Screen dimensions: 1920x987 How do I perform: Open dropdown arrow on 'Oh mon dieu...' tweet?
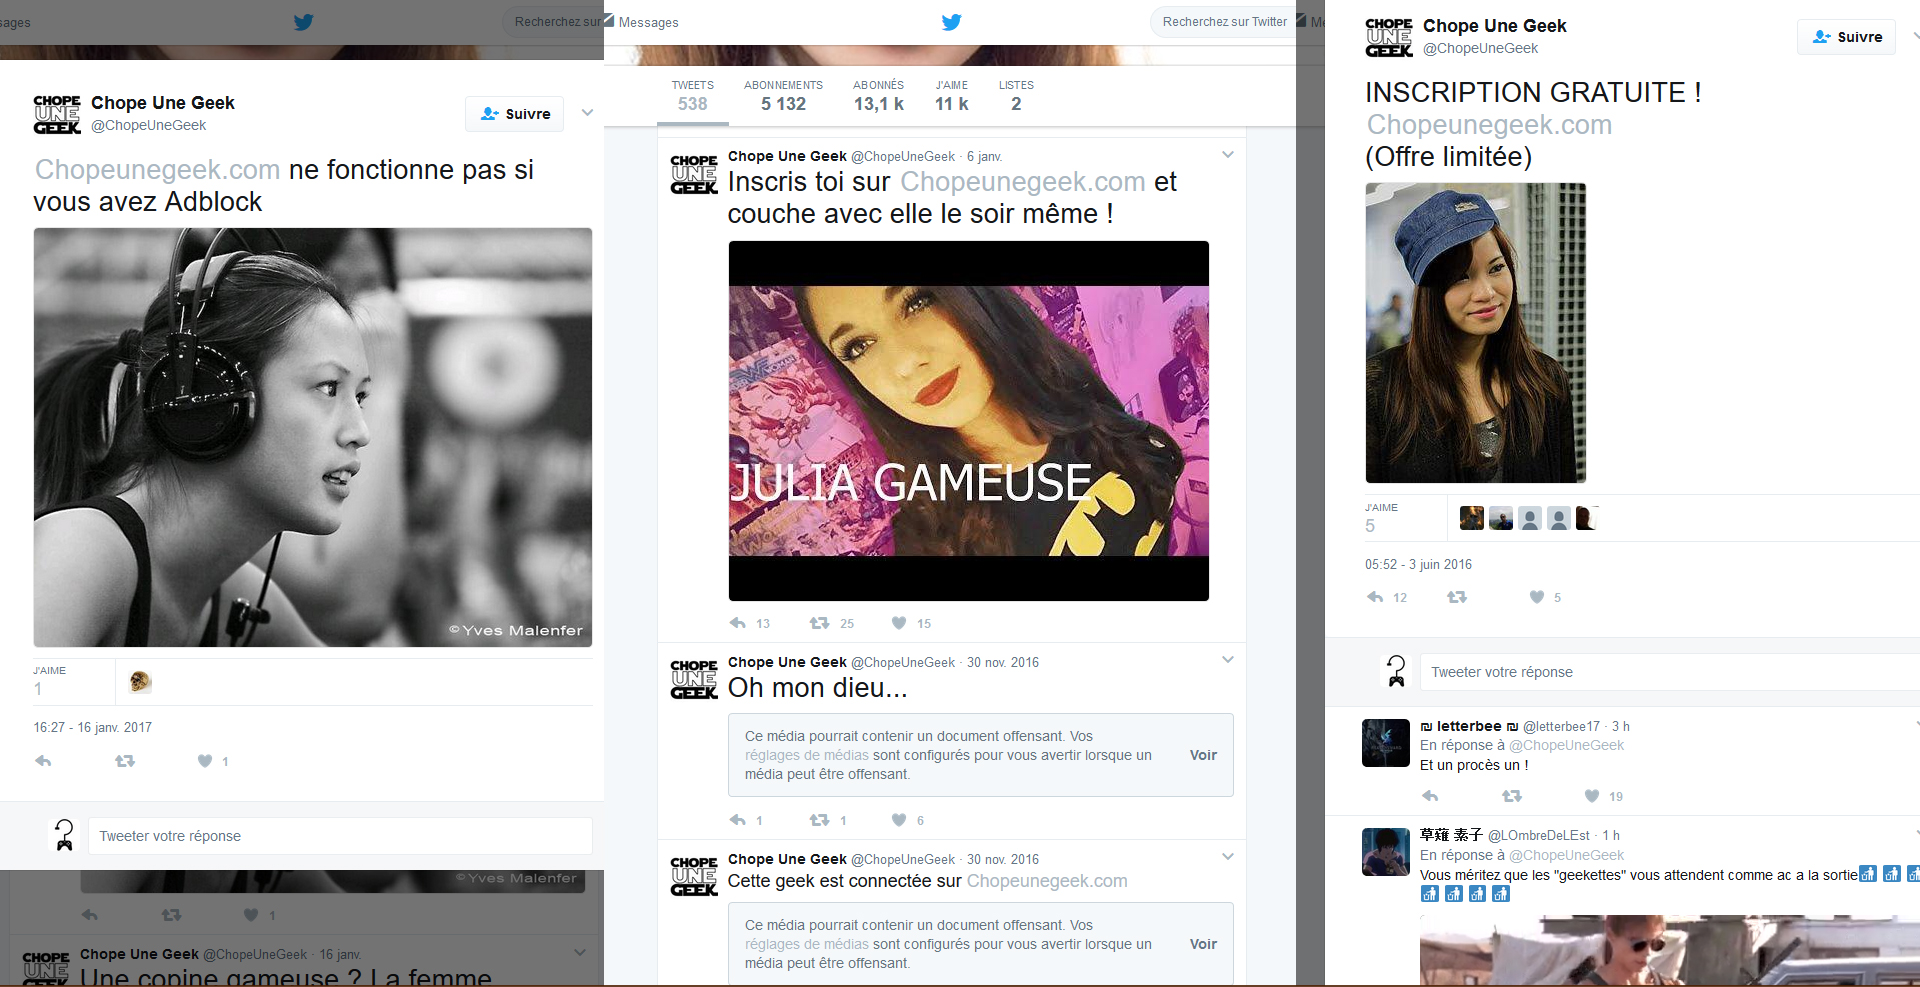(1228, 660)
